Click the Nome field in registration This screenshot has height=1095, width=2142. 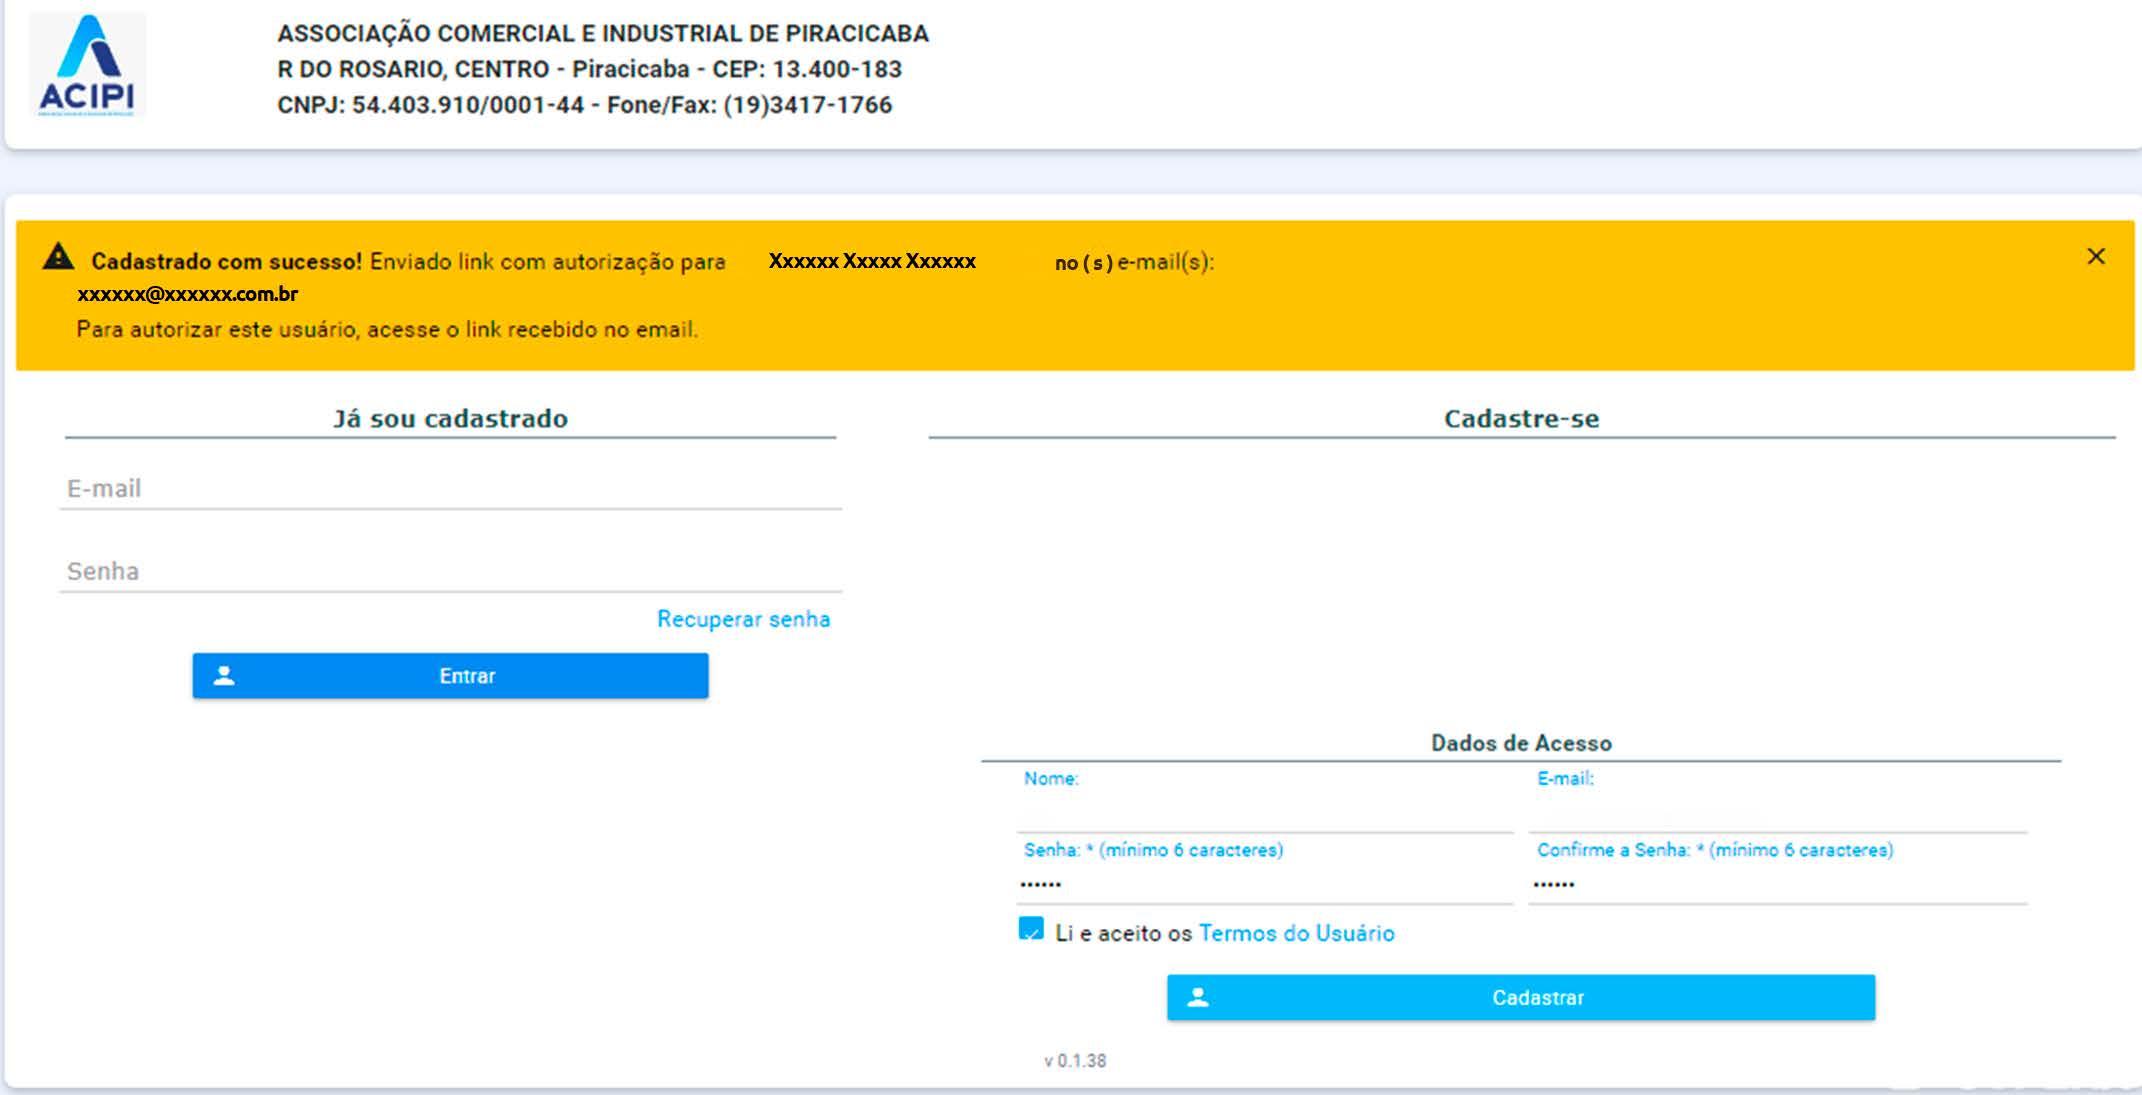click(x=1264, y=812)
